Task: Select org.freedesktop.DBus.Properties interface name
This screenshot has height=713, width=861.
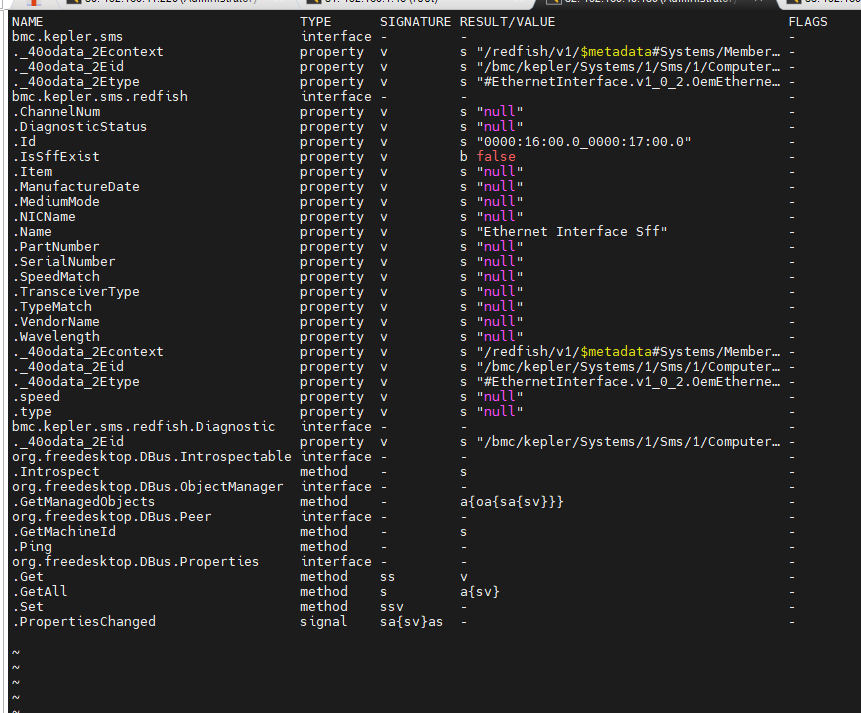Action: click(136, 562)
